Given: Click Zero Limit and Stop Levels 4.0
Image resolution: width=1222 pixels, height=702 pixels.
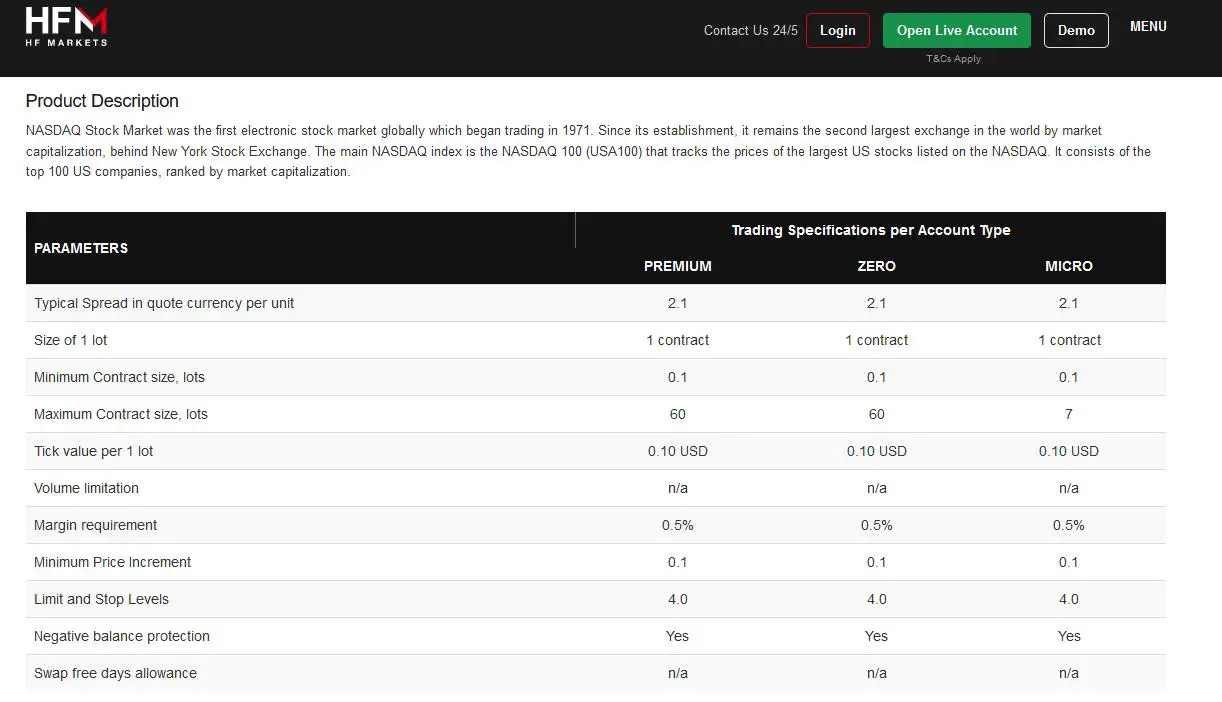Looking at the screenshot, I should [877, 599].
